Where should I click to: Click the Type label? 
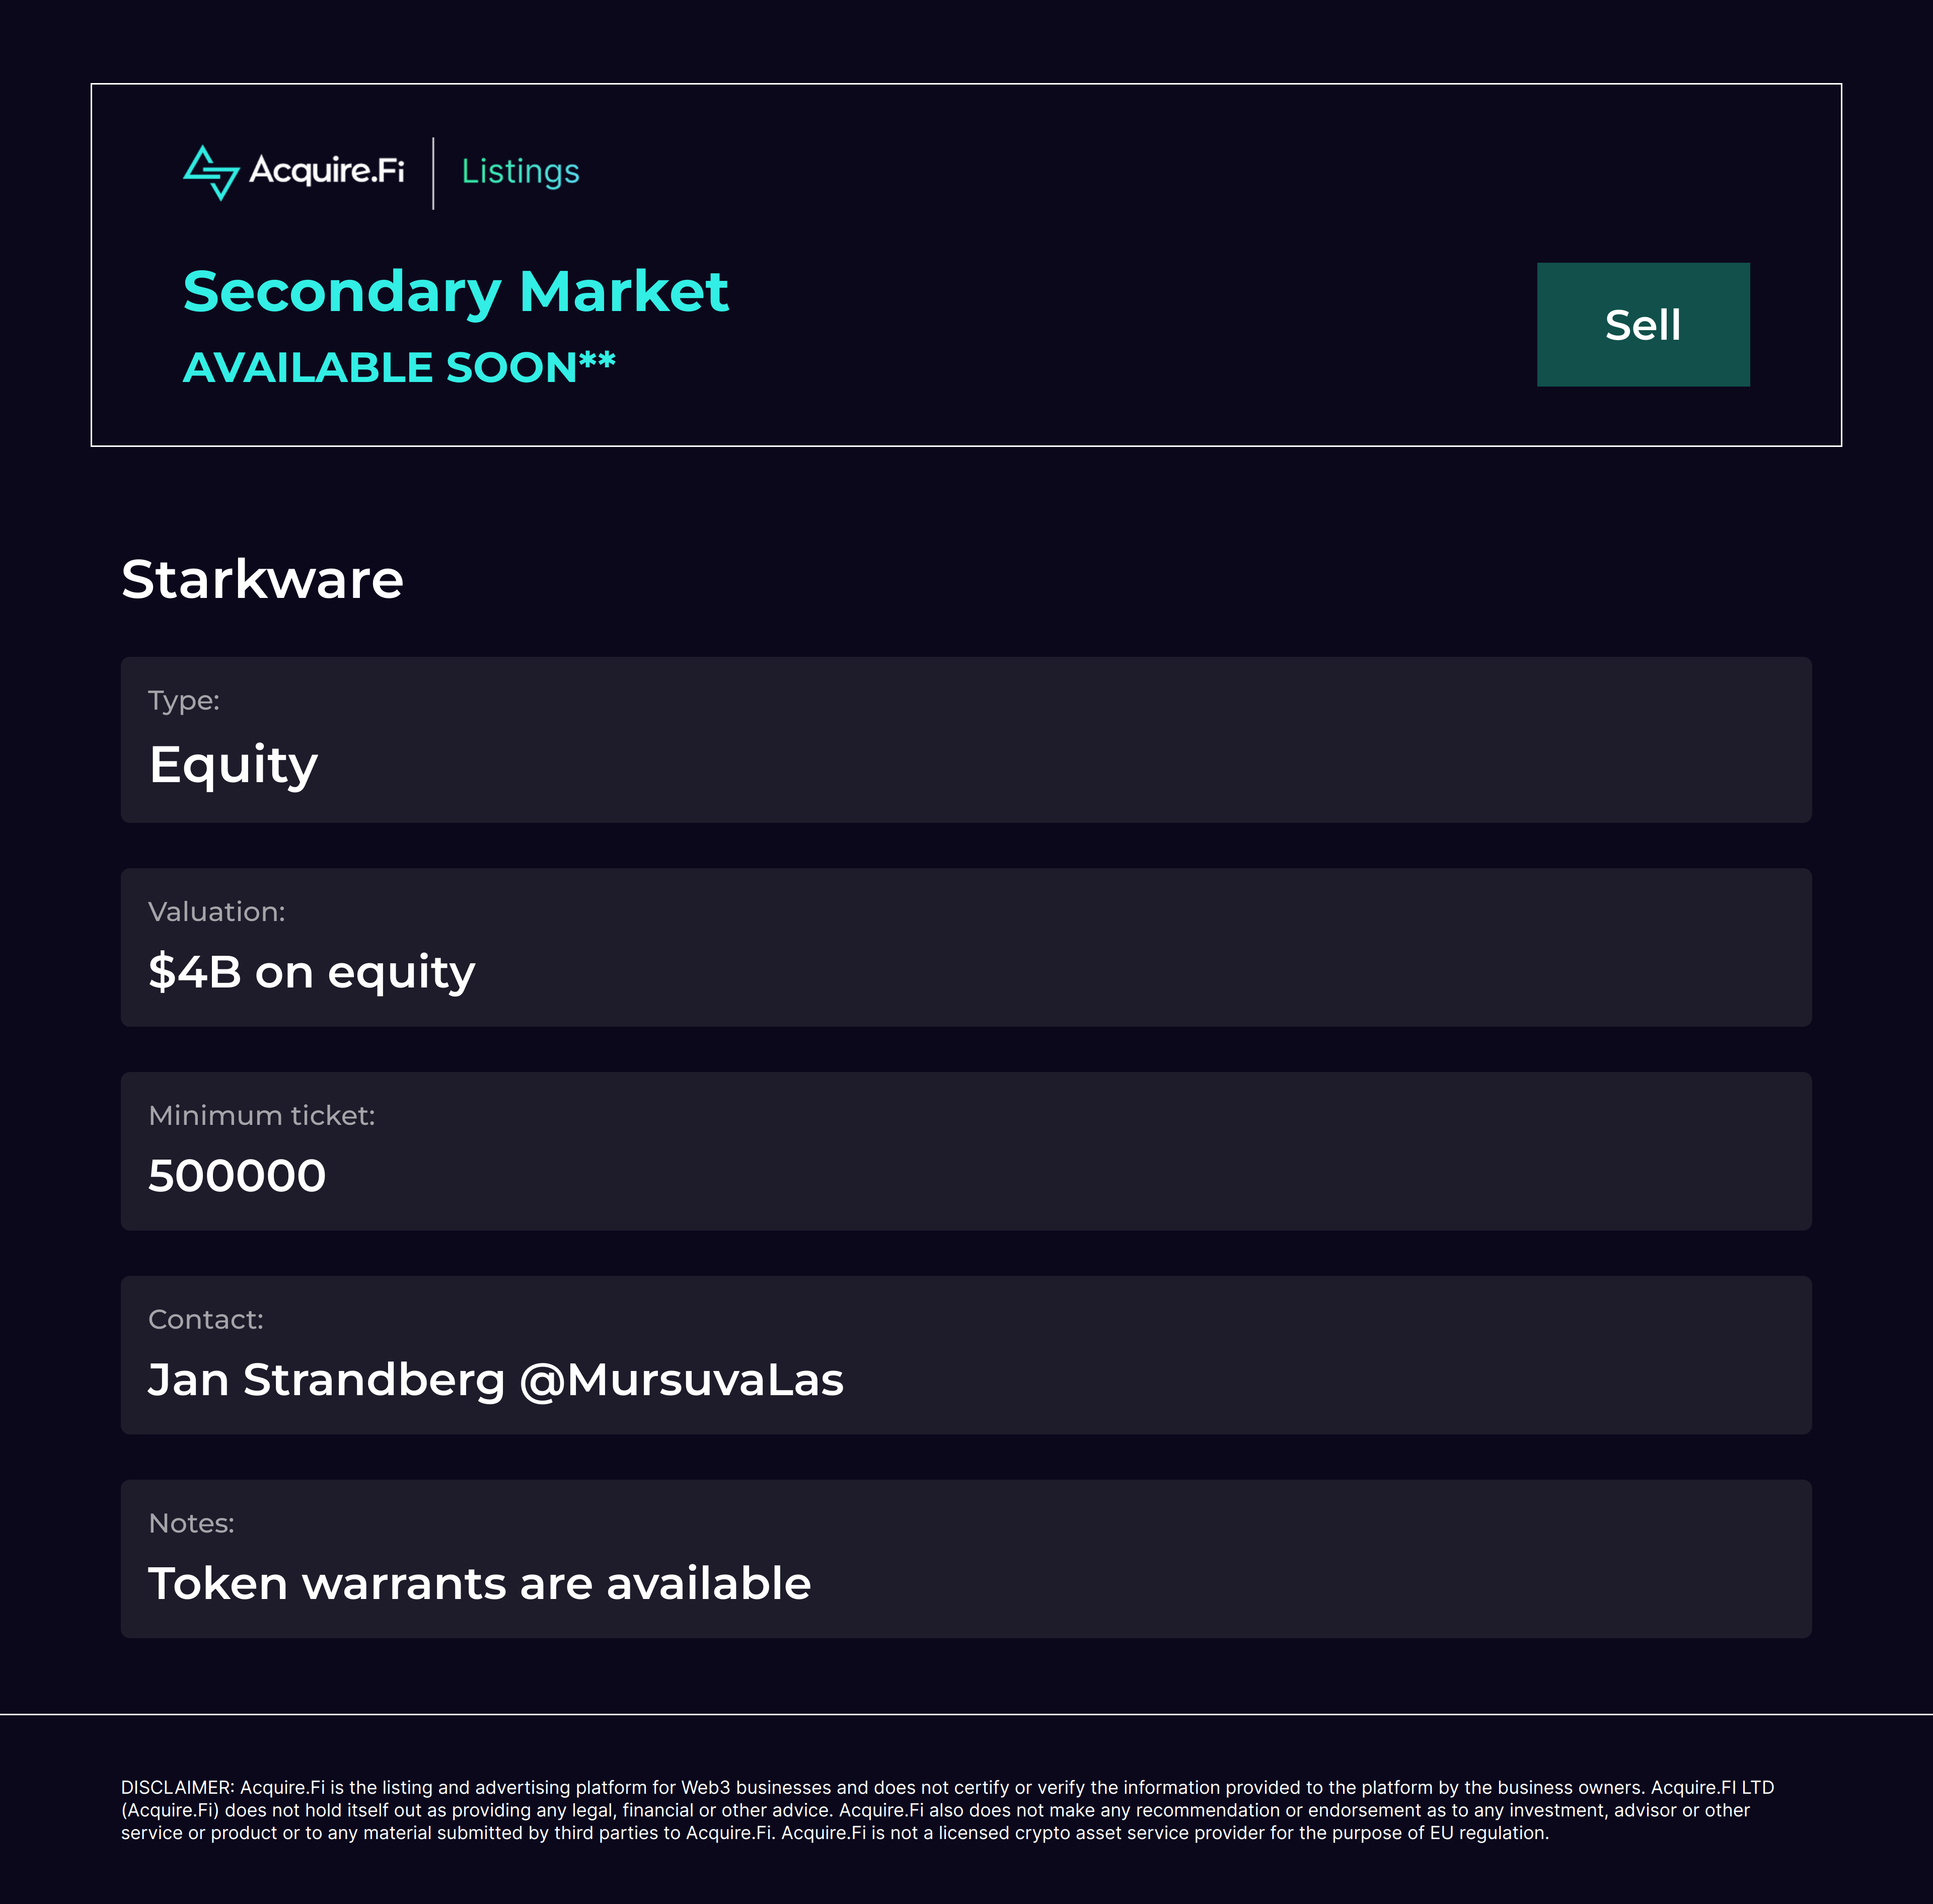(184, 701)
